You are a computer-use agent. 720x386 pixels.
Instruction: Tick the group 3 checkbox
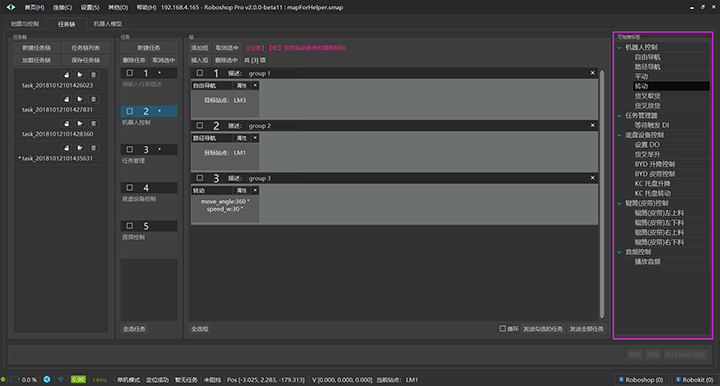tap(200, 178)
